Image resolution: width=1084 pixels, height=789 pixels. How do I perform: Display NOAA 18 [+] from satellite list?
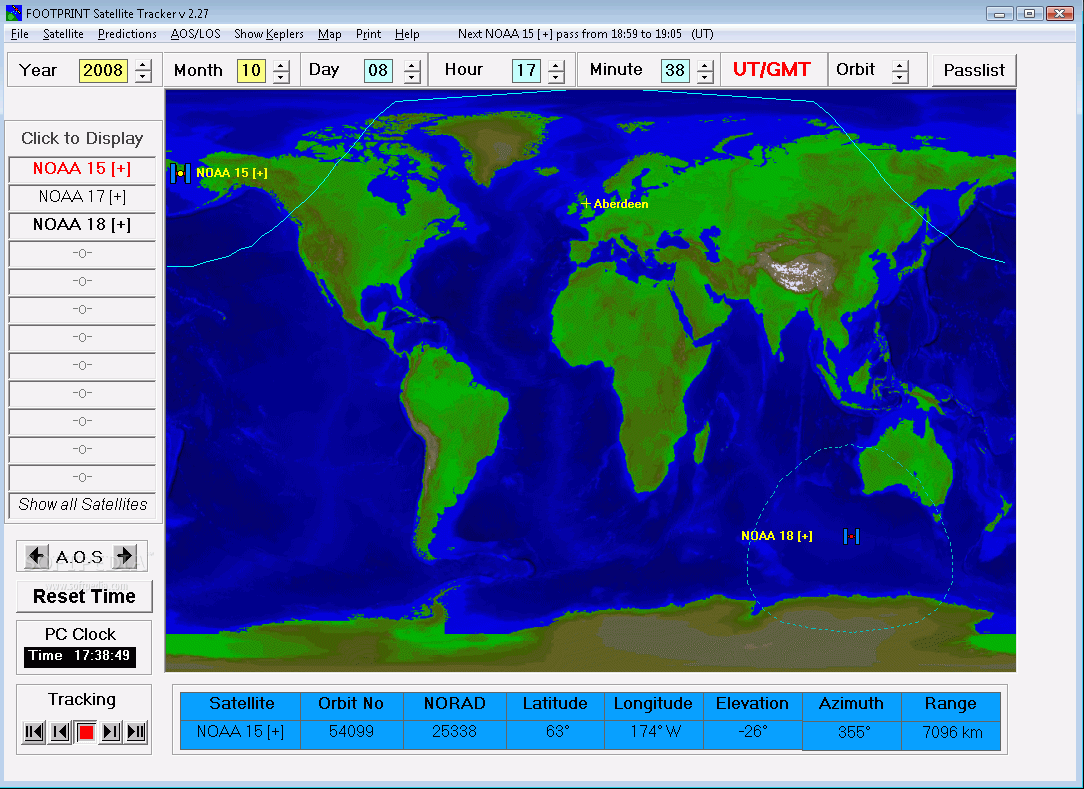click(82, 225)
